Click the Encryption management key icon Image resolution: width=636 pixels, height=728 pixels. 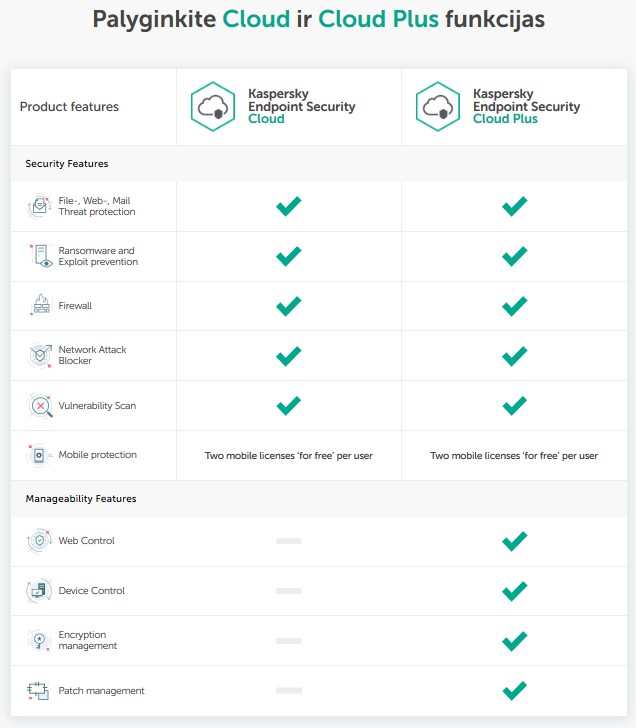click(39, 640)
